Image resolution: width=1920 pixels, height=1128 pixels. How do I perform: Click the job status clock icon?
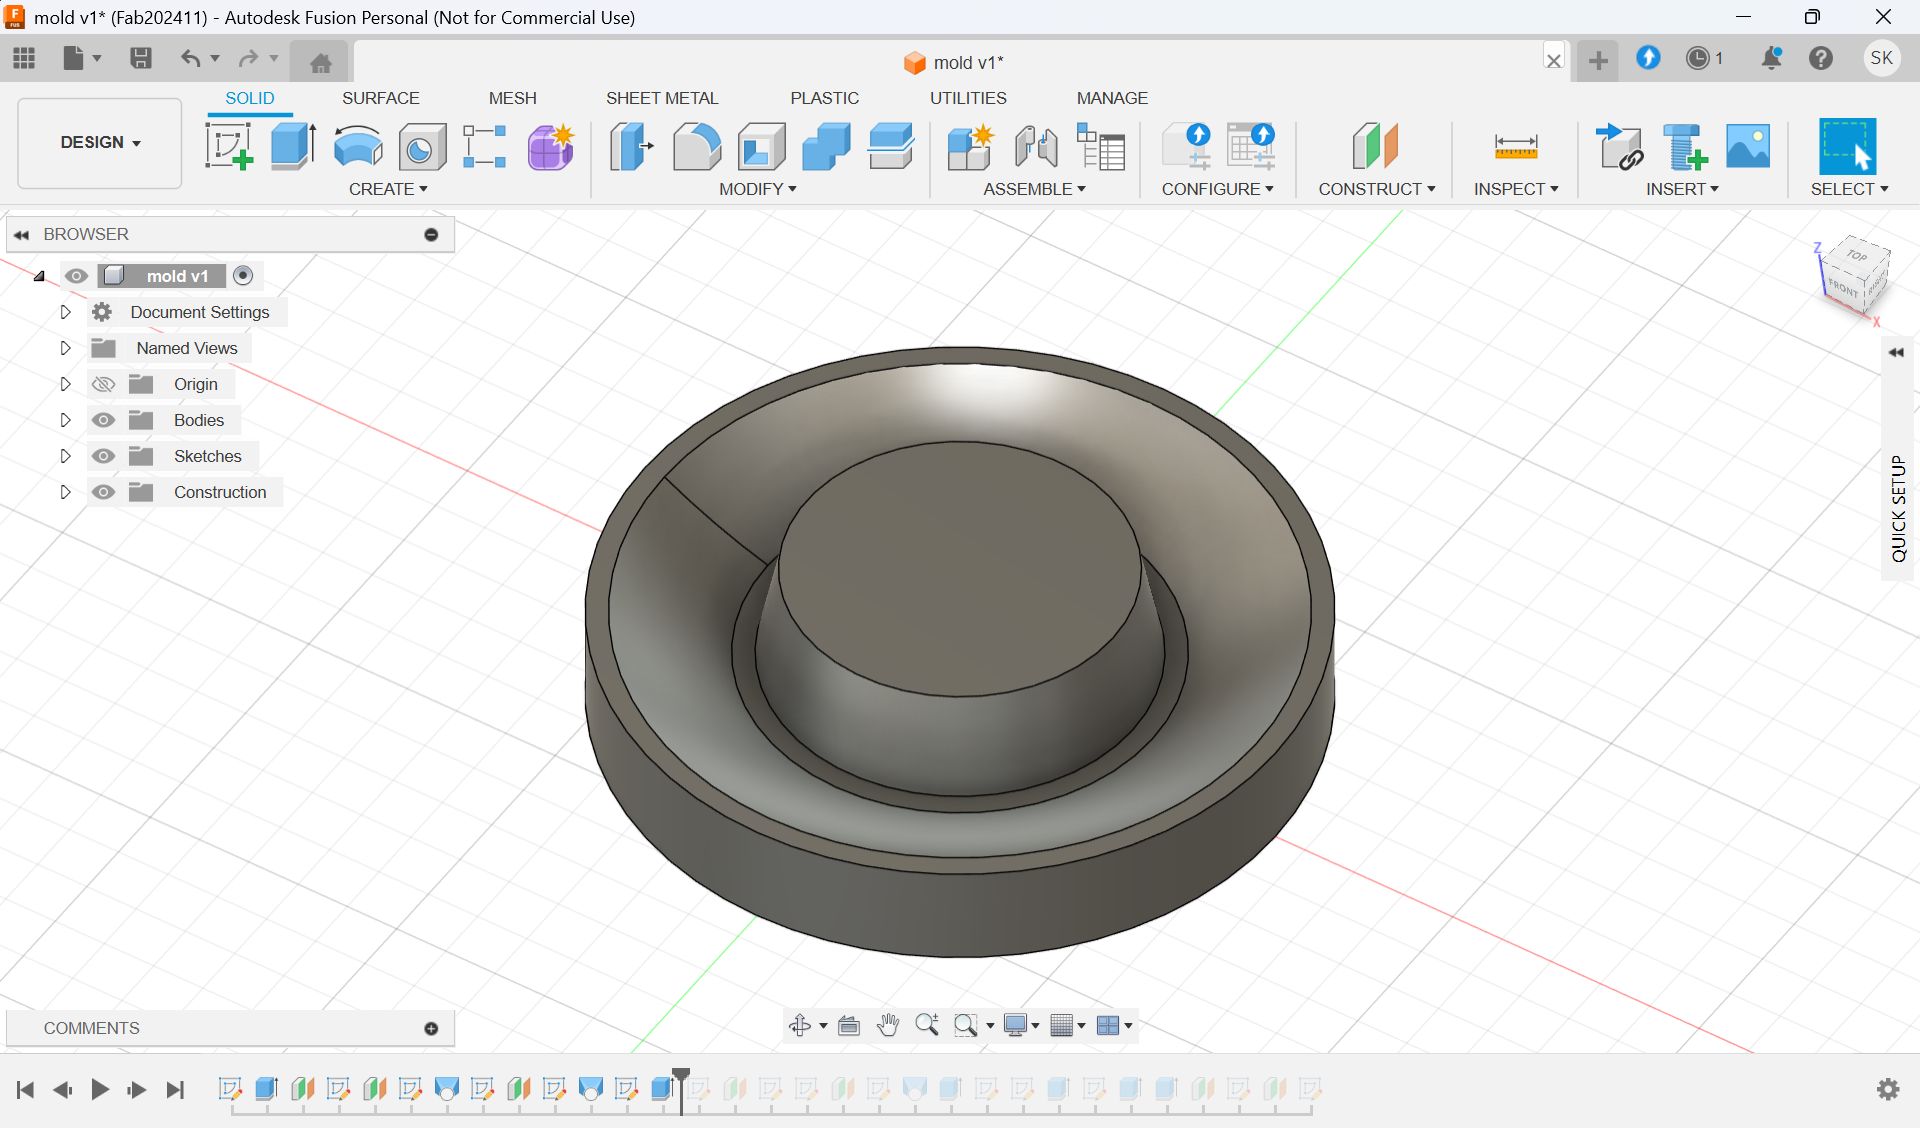[1698, 58]
